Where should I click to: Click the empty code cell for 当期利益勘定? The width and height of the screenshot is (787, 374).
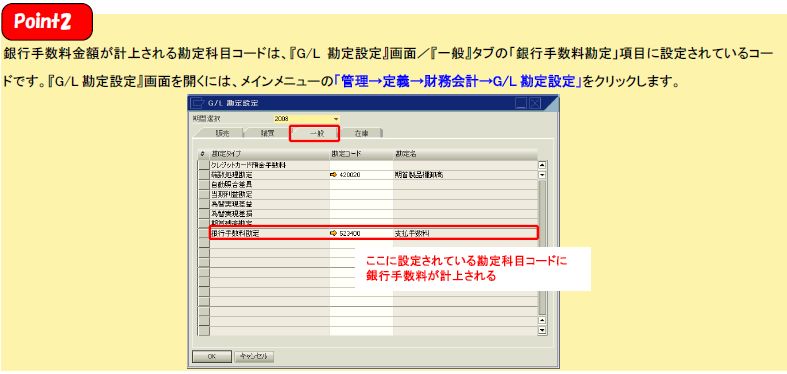[x=361, y=194]
